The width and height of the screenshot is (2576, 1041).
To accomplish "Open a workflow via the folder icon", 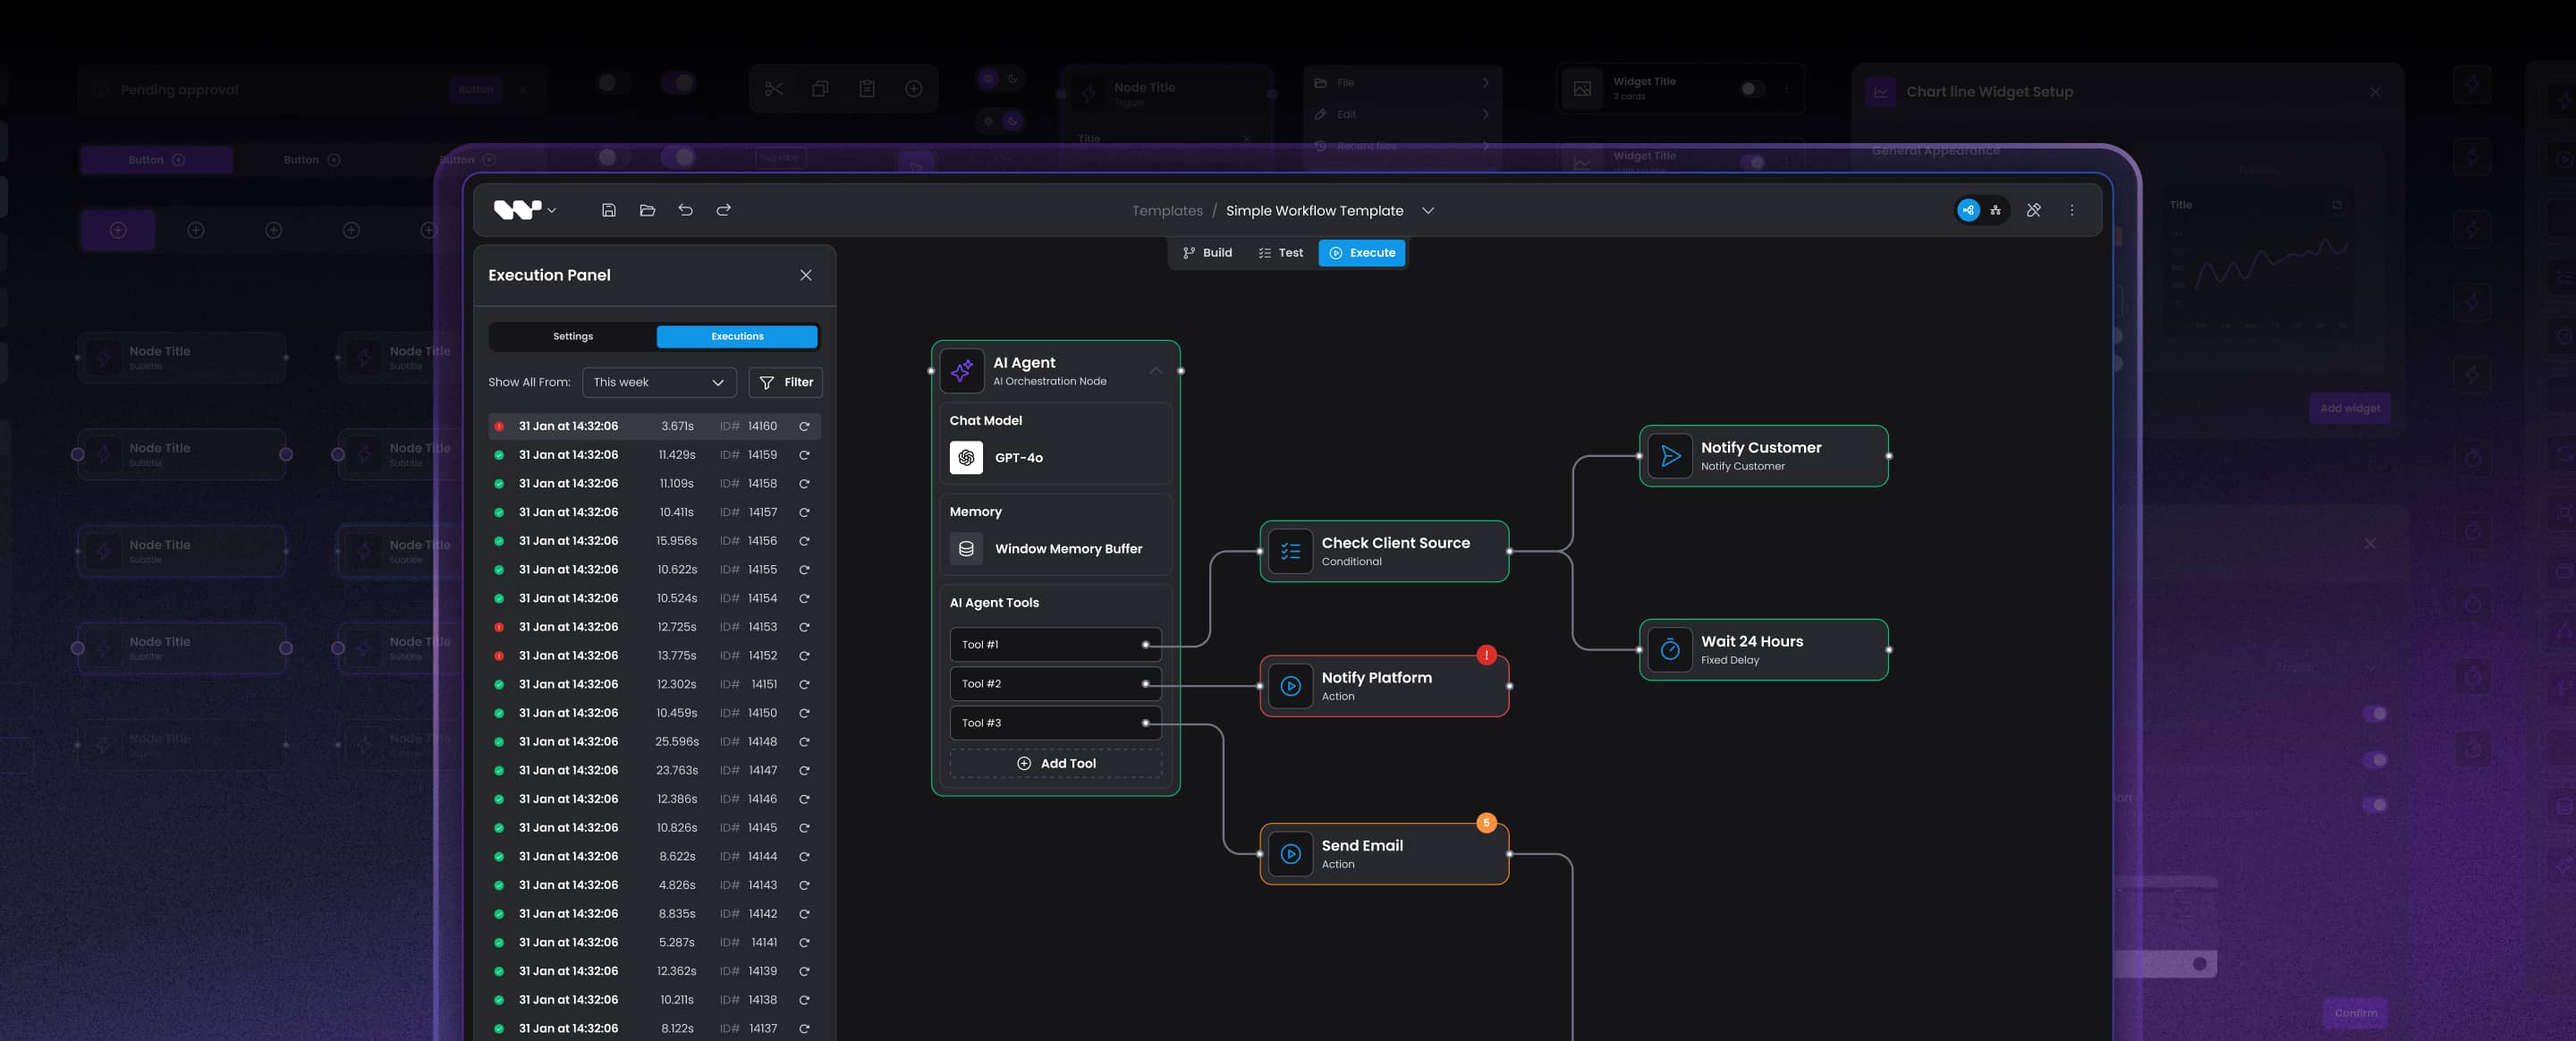I will 647,210.
